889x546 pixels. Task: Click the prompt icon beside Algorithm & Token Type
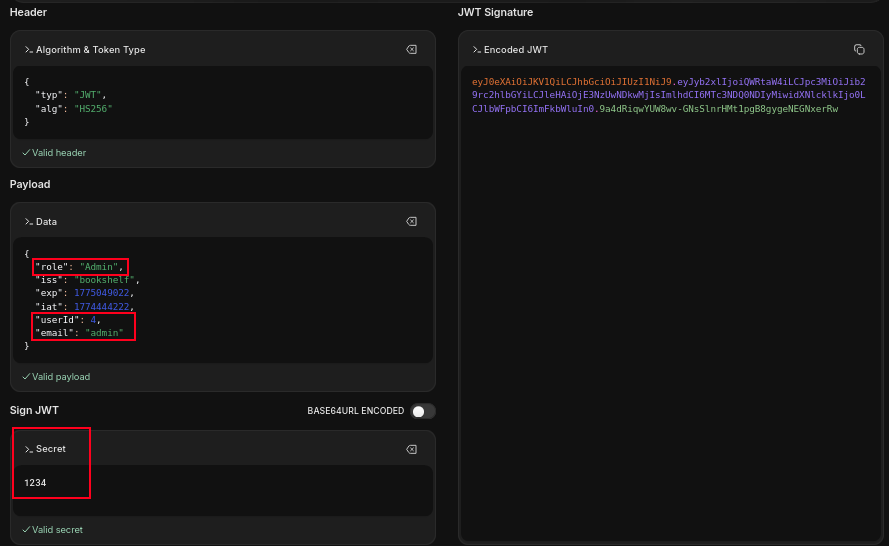click(29, 49)
